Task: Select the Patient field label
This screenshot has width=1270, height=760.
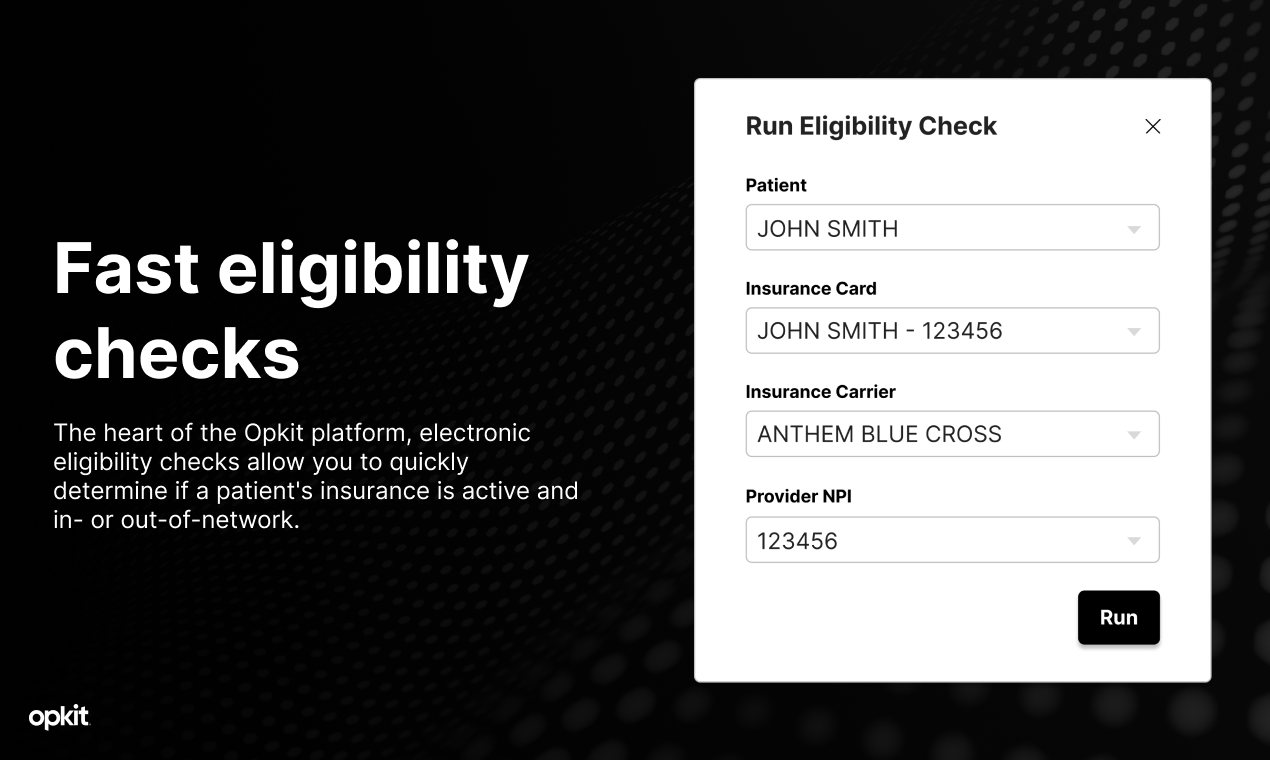Action: 776,185
